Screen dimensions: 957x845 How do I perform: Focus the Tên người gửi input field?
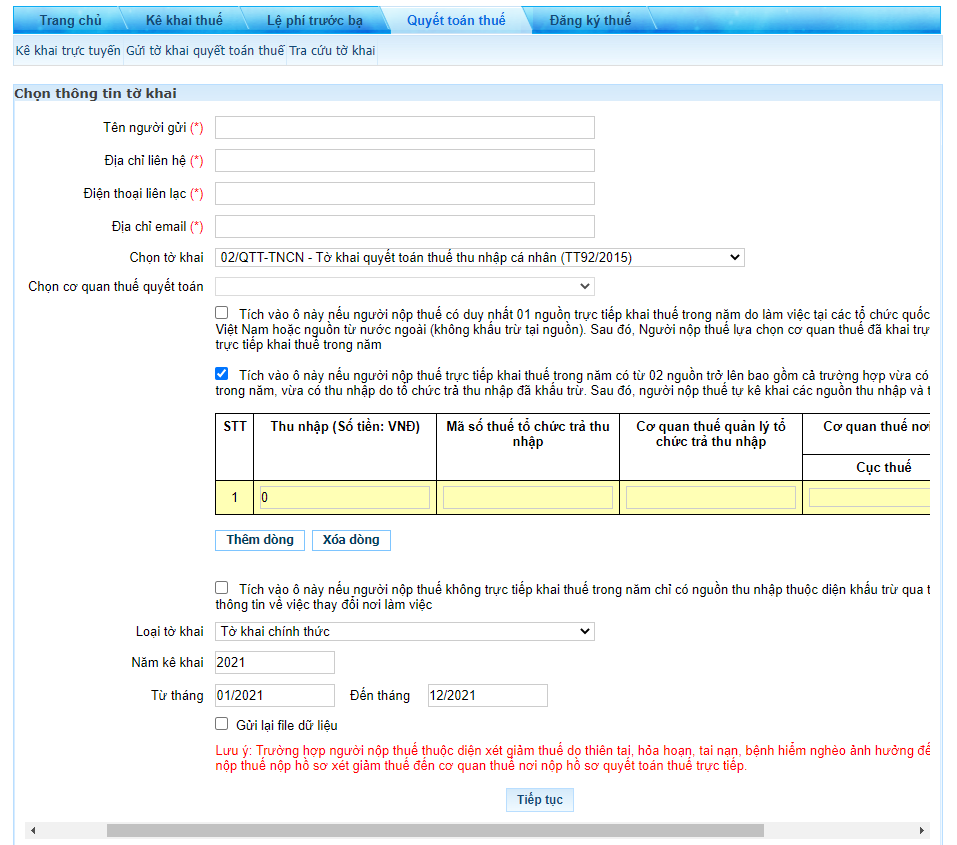(x=405, y=128)
